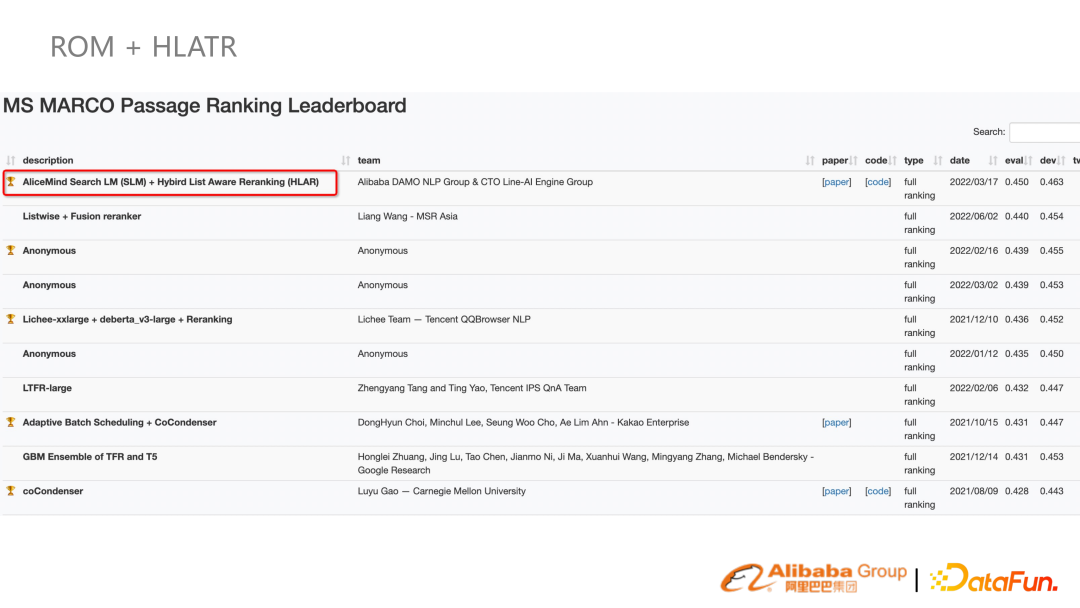Open the code link for AliceMind Search LM
Image resolution: width=1080 pixels, height=608 pixels.
coord(878,182)
